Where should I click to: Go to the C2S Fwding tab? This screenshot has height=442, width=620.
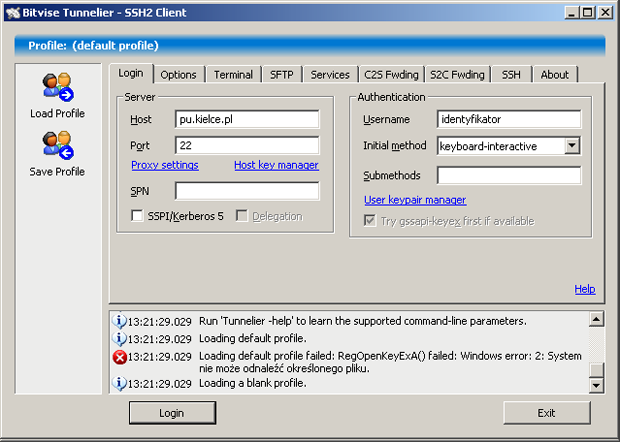390,75
